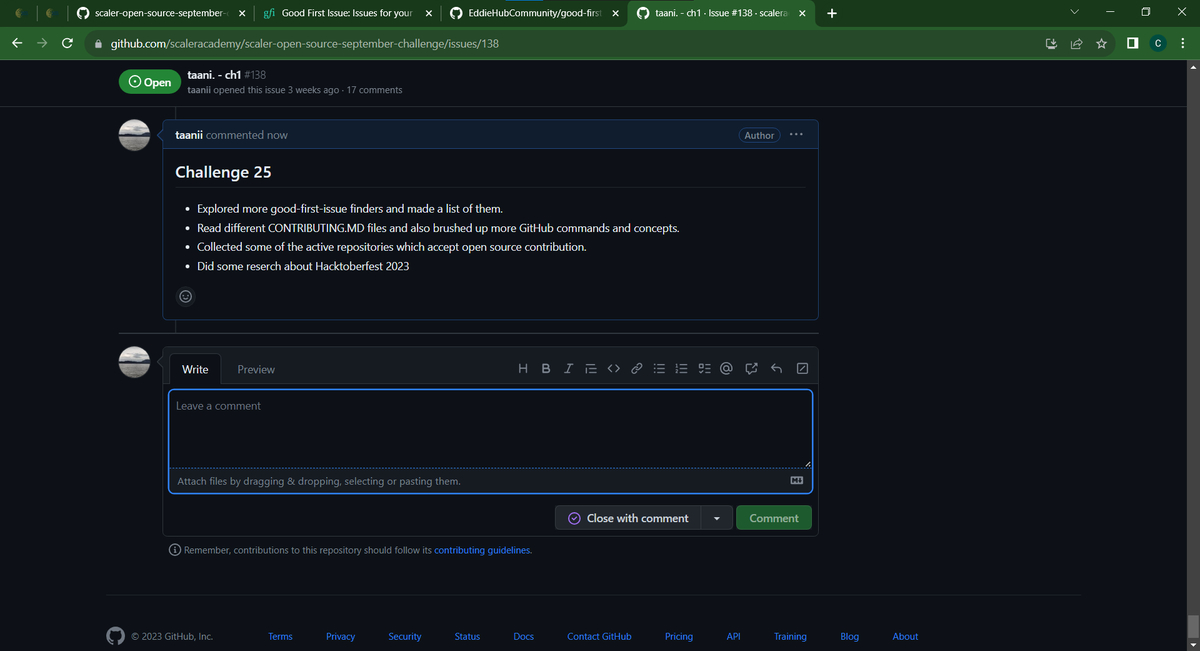
Task: Open a new browser tab
Action: pyautogui.click(x=832, y=13)
